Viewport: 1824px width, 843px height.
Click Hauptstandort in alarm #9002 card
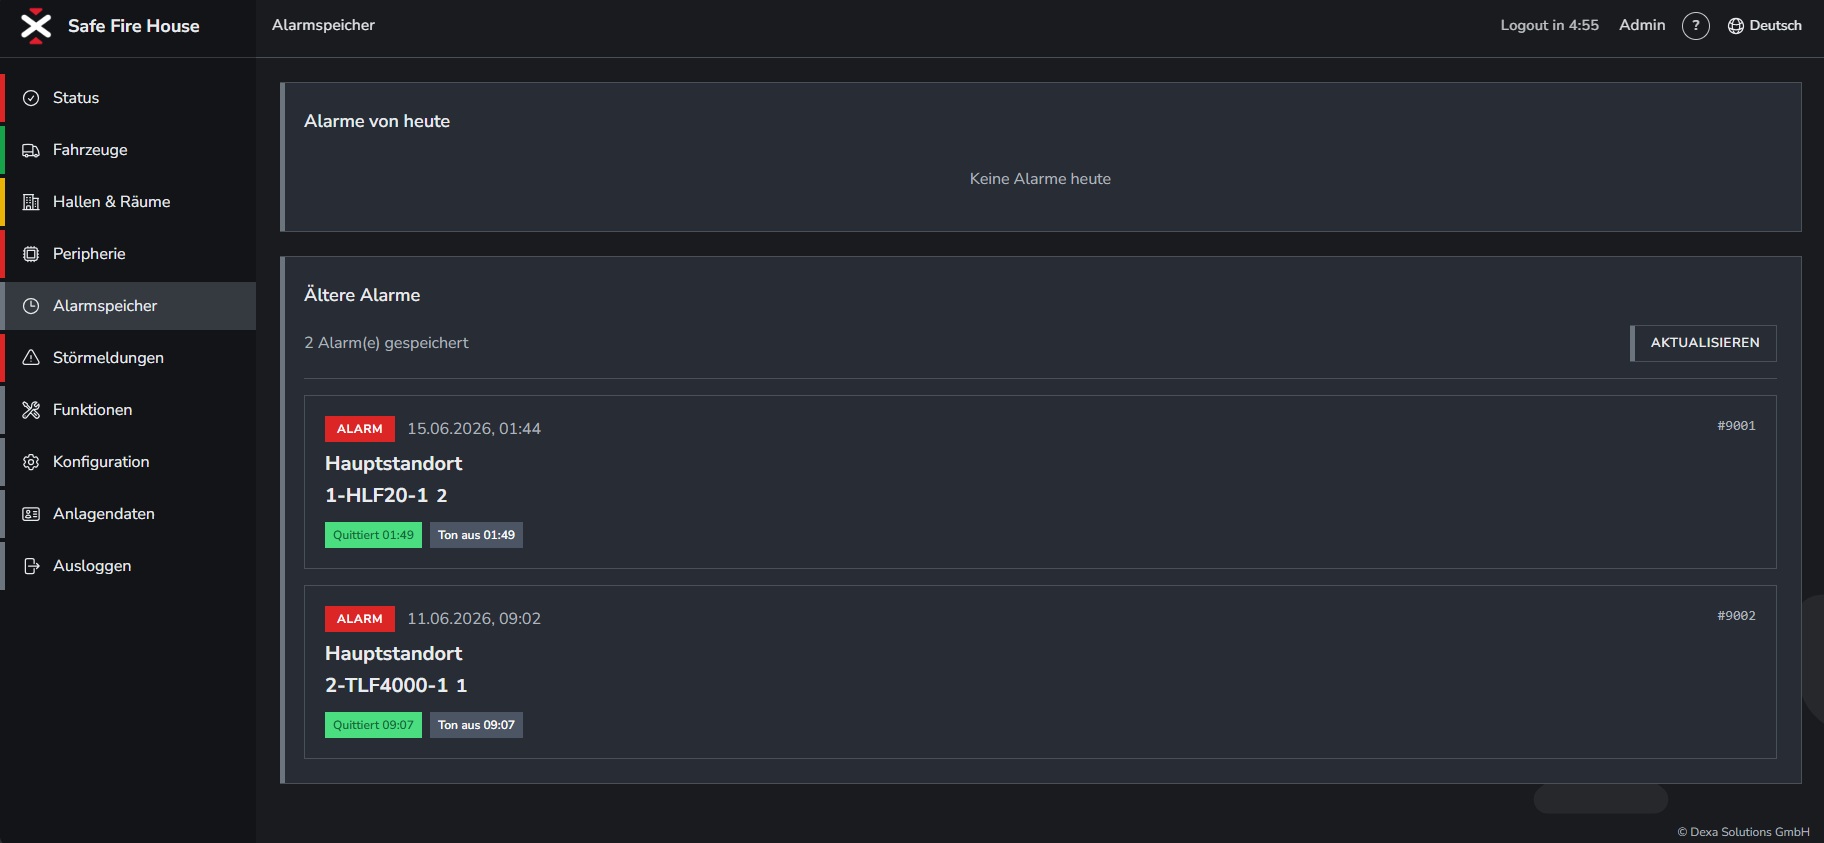[393, 653]
